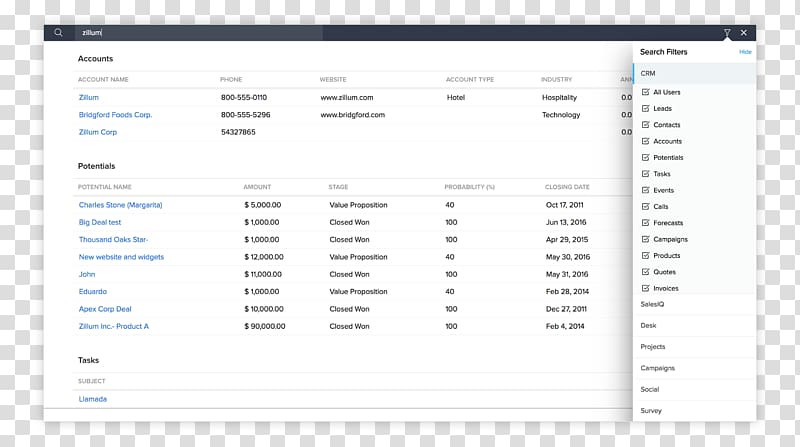Open the Zillum Corp account

pos(98,132)
